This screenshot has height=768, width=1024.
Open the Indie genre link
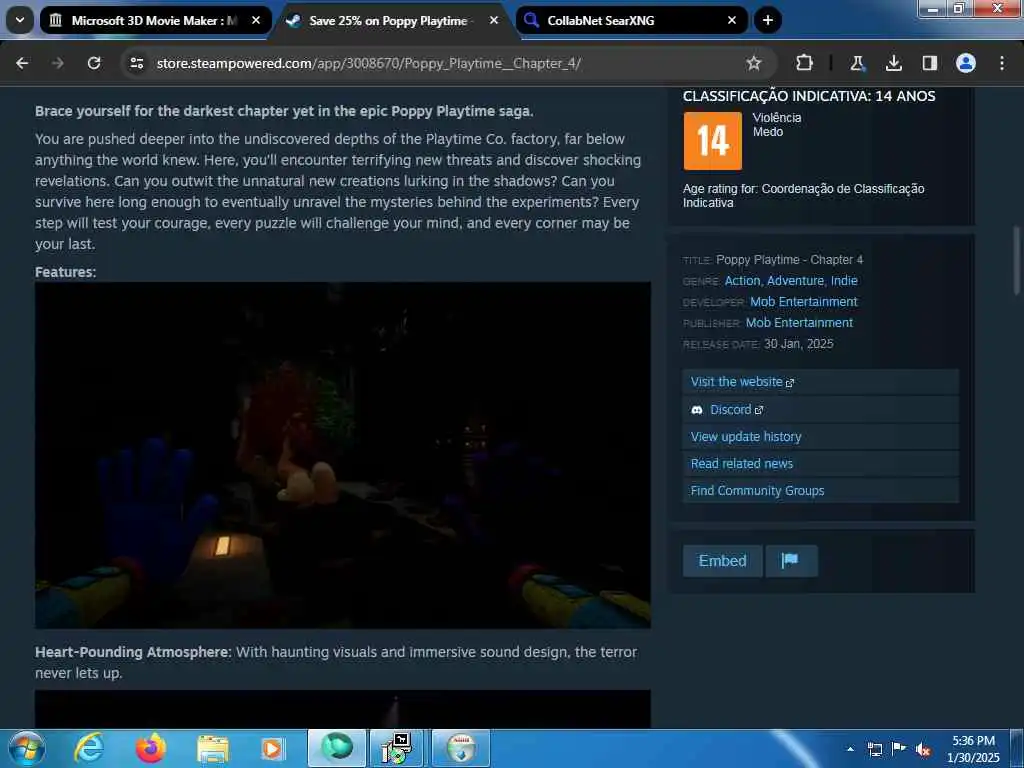(844, 280)
